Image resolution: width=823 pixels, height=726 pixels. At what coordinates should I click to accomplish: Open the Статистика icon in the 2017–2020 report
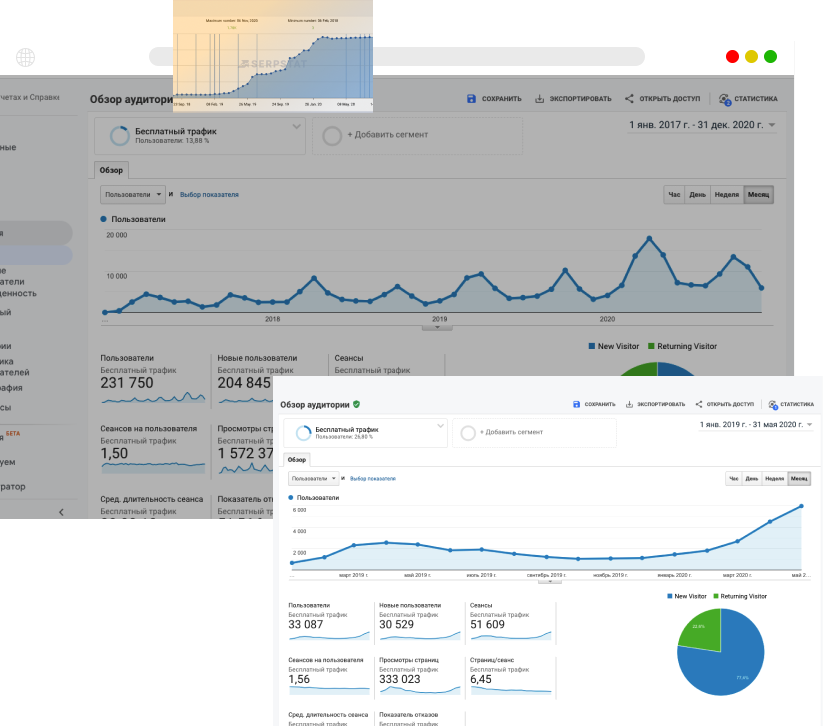coord(724,99)
